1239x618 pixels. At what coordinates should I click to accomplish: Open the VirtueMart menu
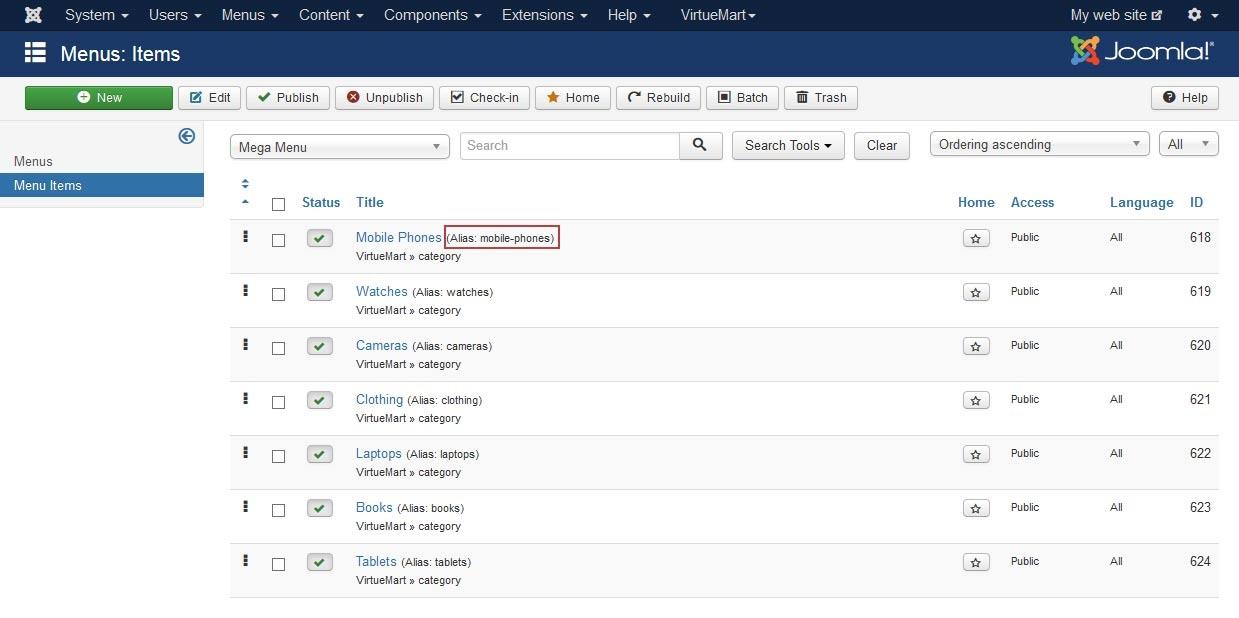coord(718,15)
